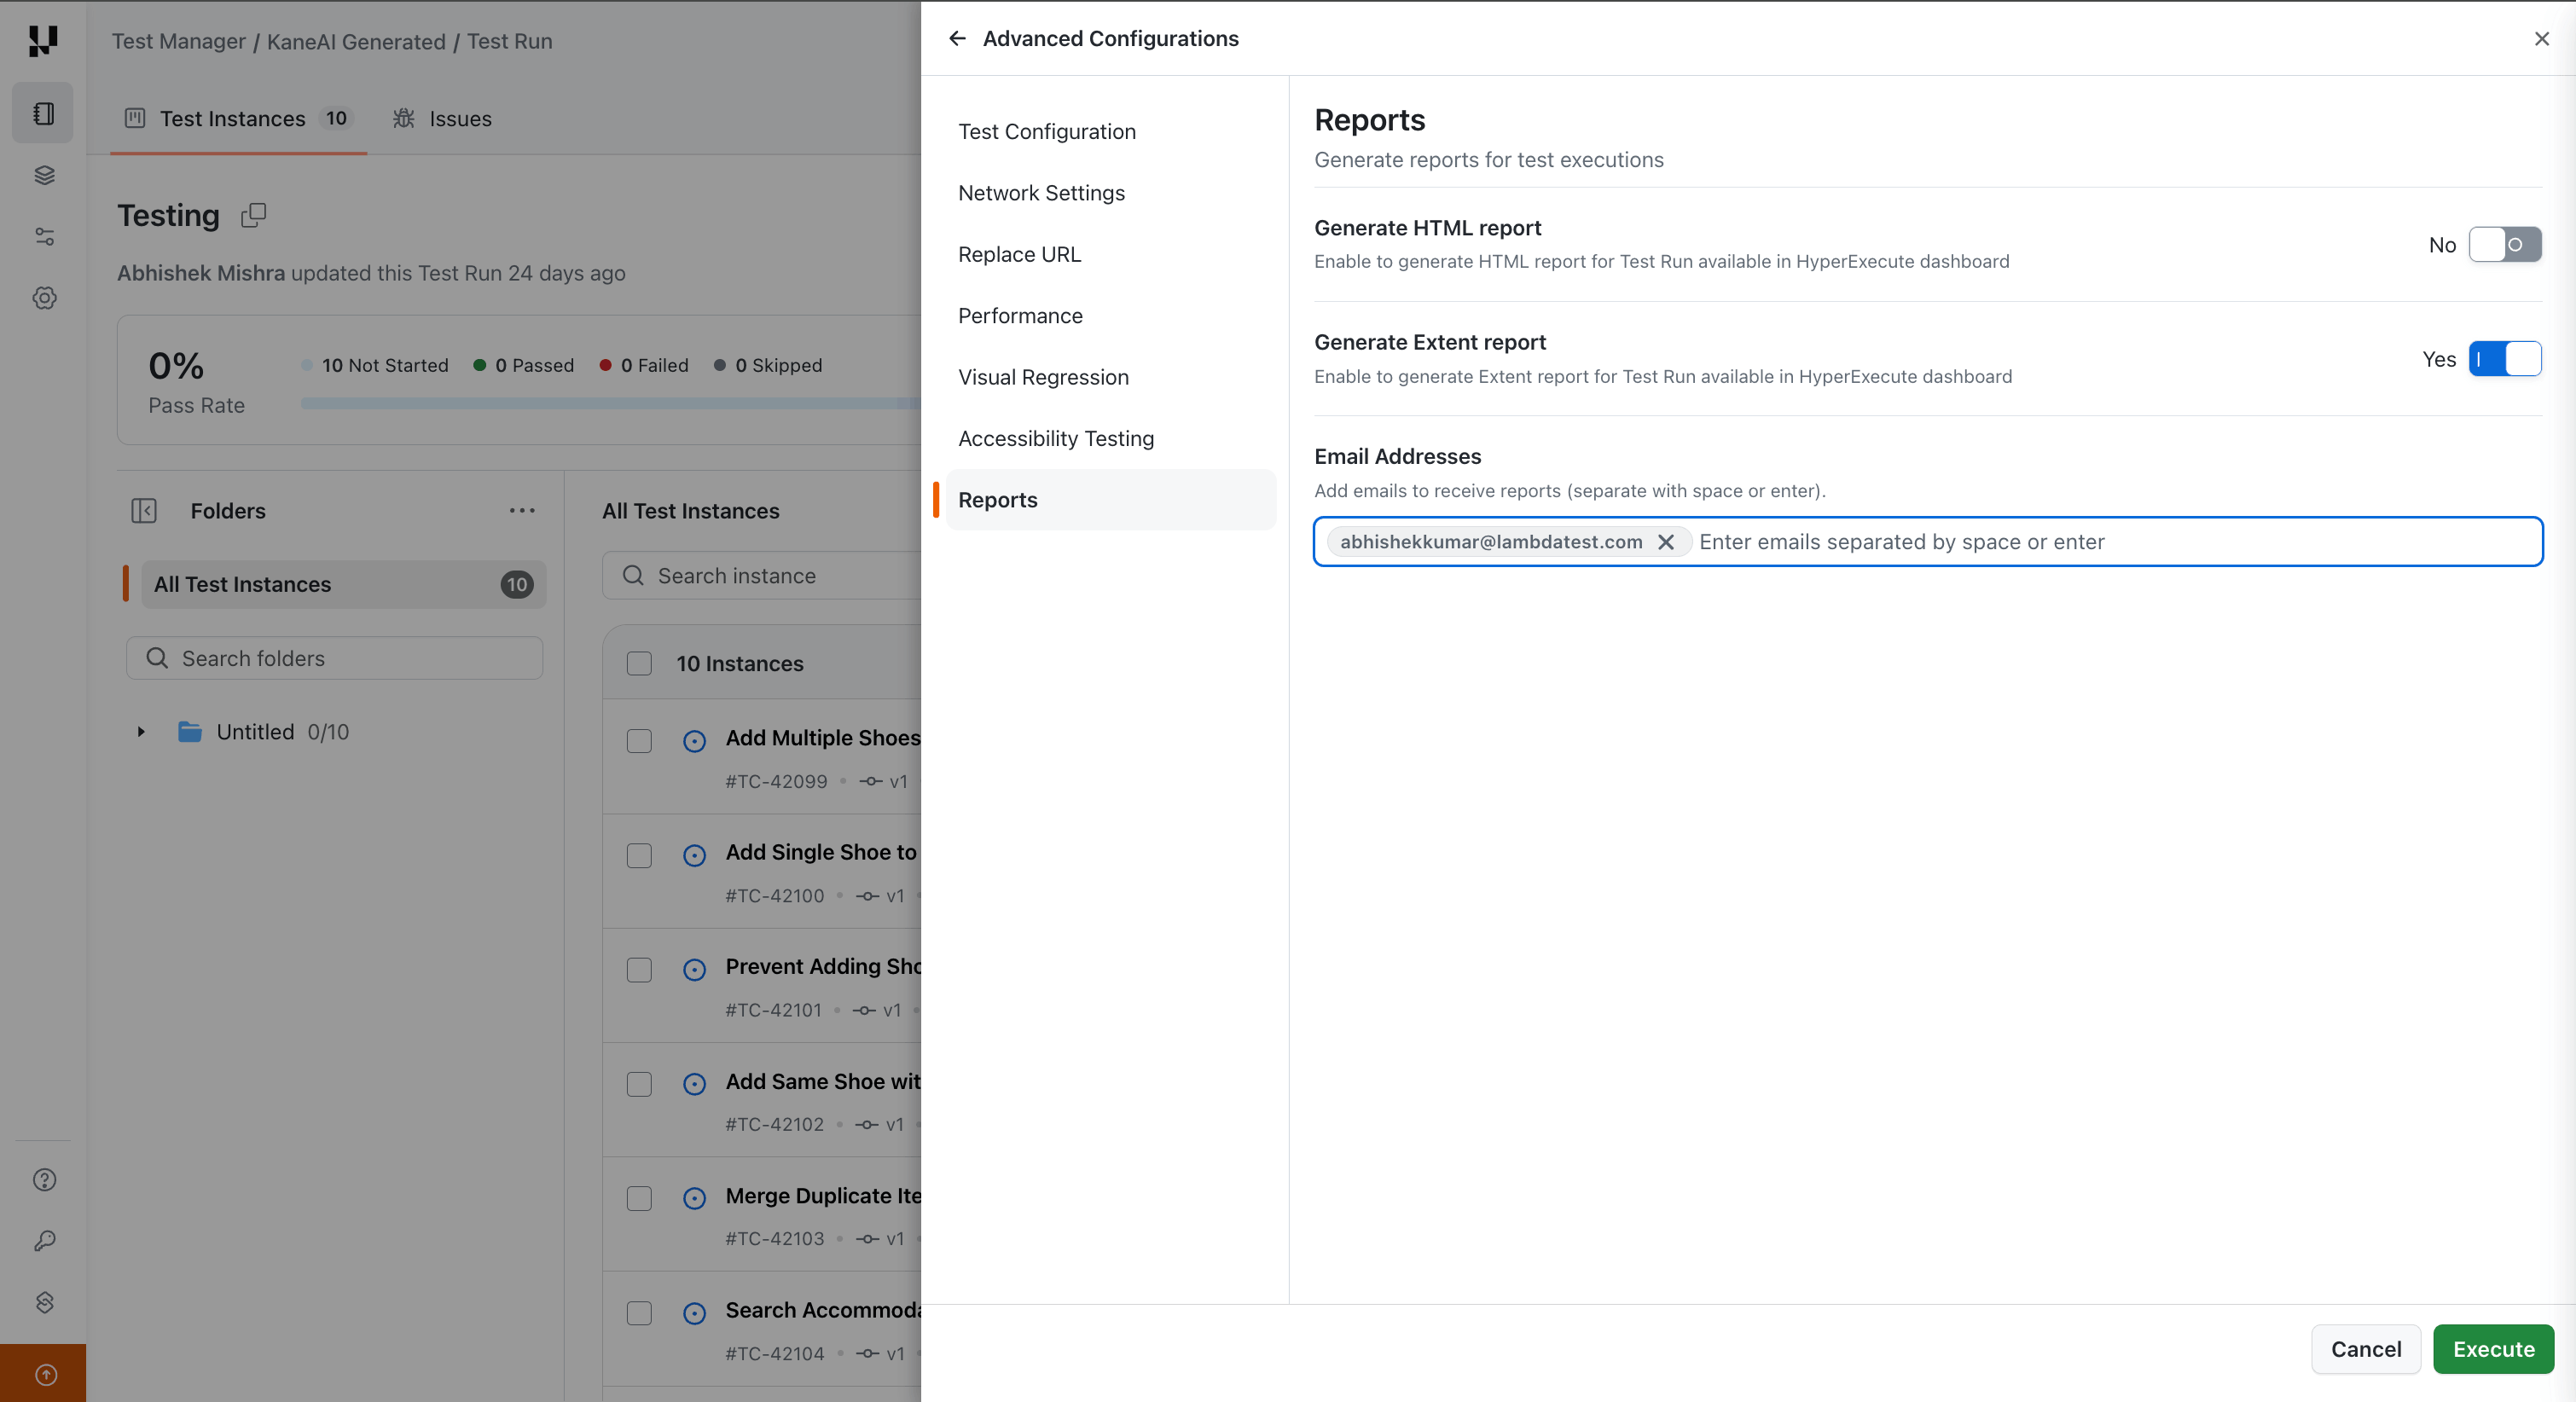
Task: Open the layers stack sidebar icon
Action: point(44,175)
